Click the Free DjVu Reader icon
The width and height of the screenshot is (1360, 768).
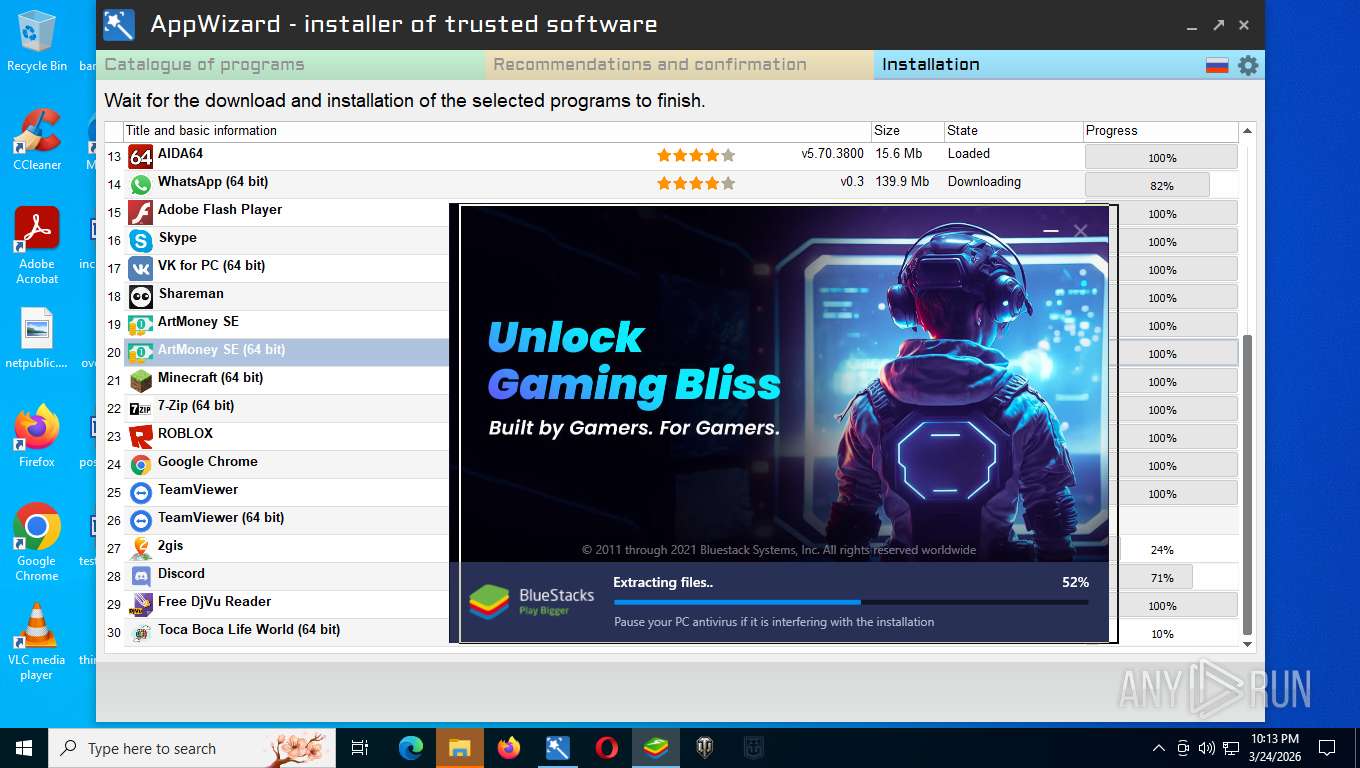(x=141, y=604)
